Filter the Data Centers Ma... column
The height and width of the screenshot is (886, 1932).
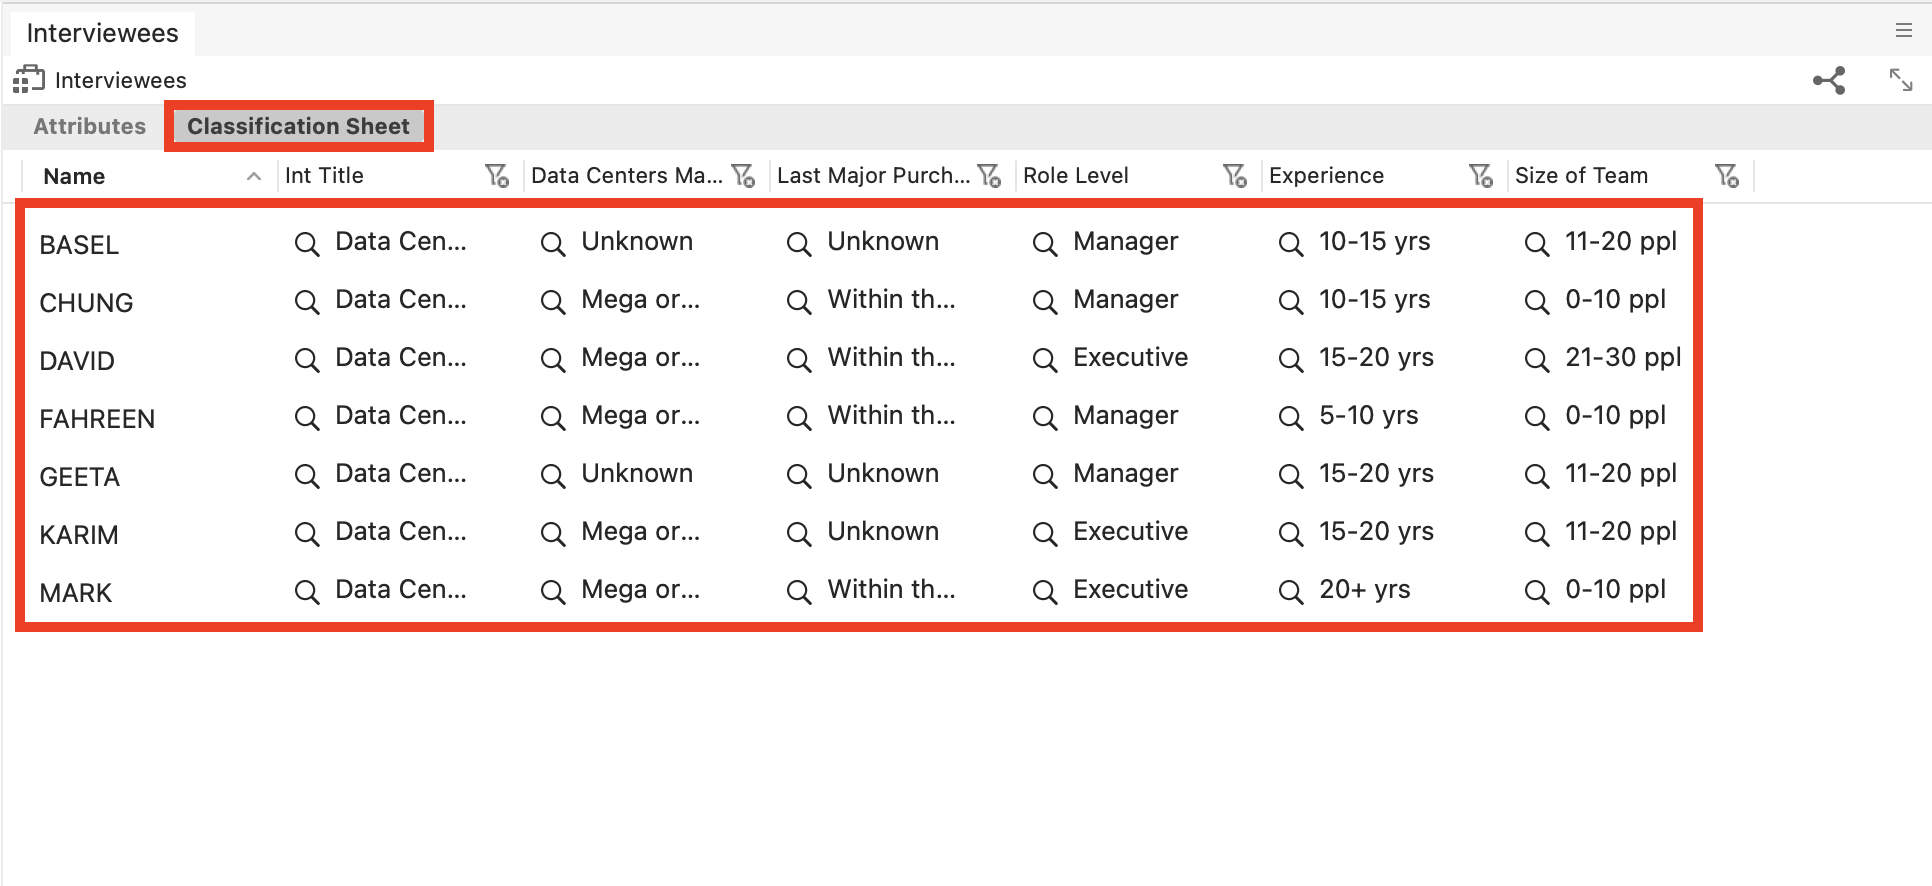point(743,176)
